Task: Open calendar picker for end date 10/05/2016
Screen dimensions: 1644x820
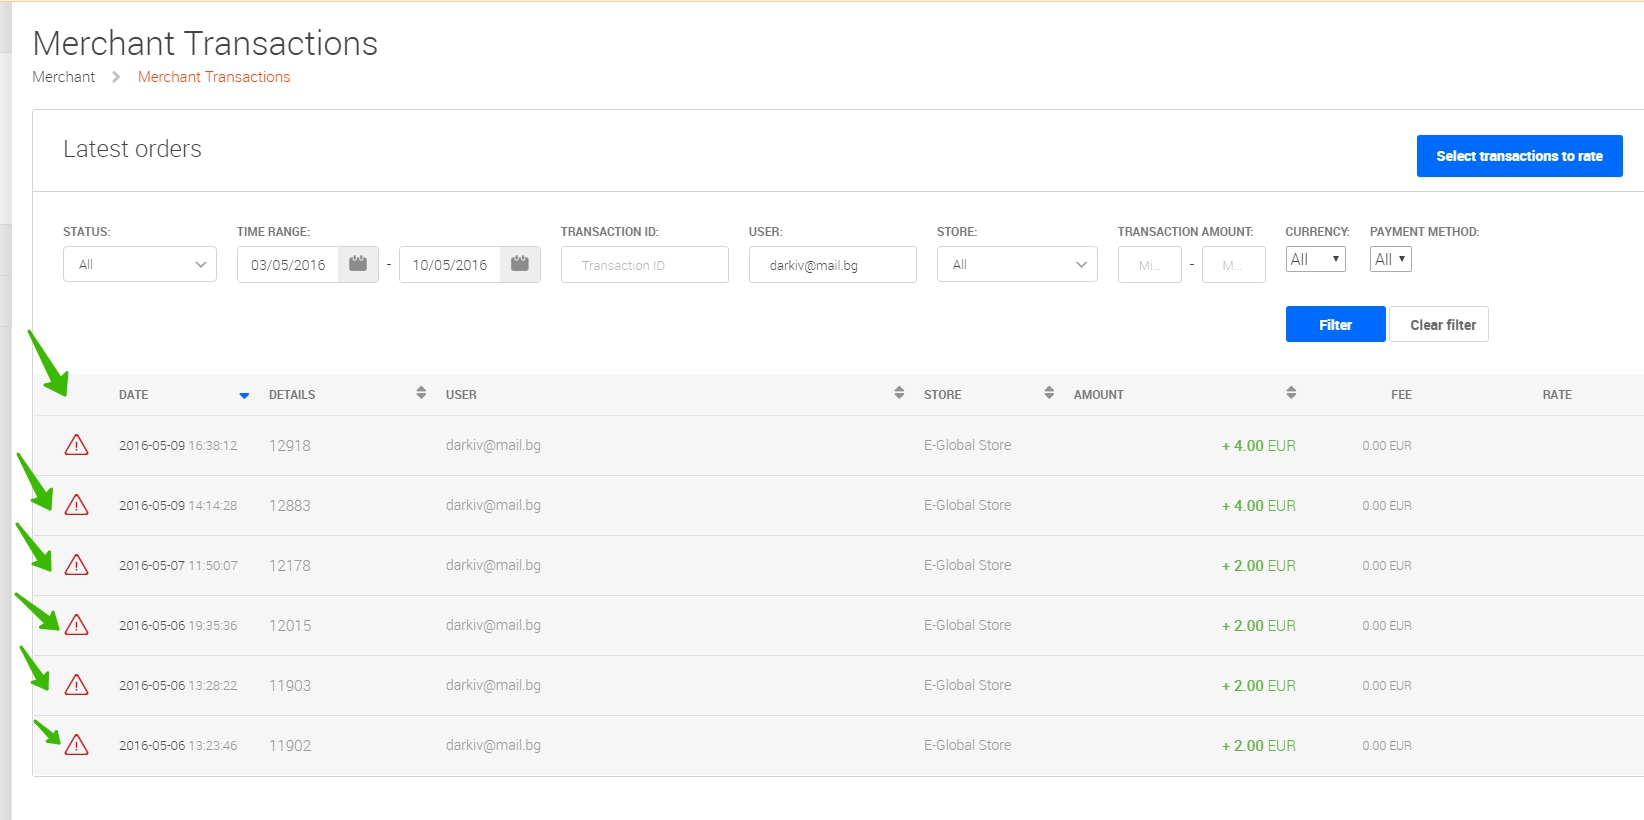Action: tap(520, 264)
